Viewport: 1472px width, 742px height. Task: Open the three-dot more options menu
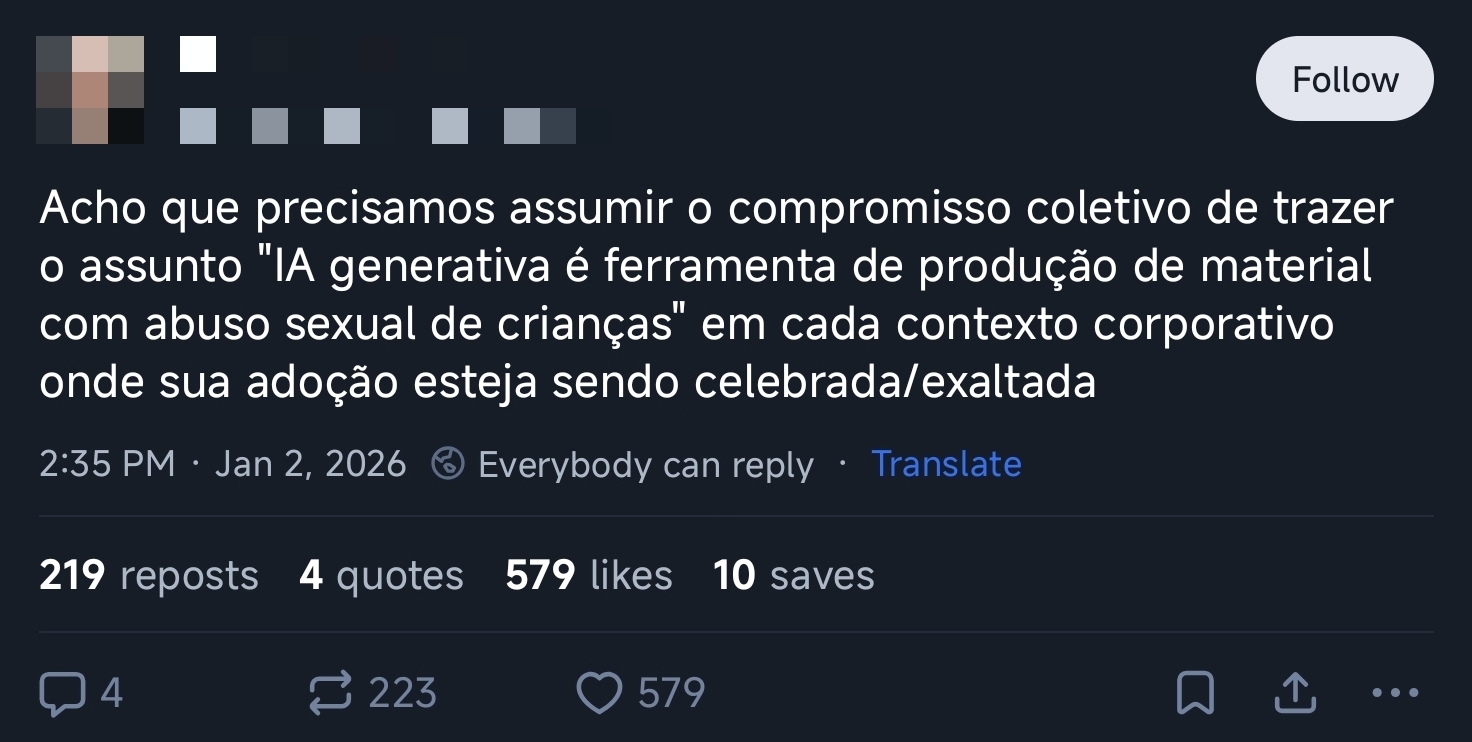click(x=1395, y=692)
